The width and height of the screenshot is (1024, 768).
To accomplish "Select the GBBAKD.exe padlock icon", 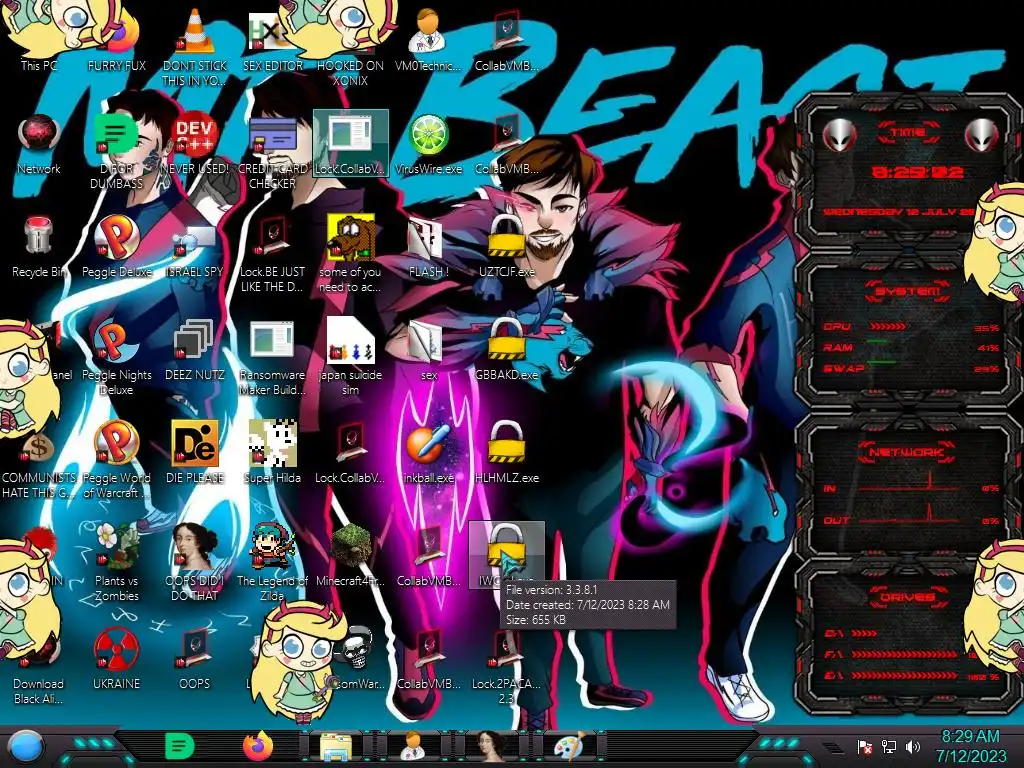I will click(x=506, y=350).
